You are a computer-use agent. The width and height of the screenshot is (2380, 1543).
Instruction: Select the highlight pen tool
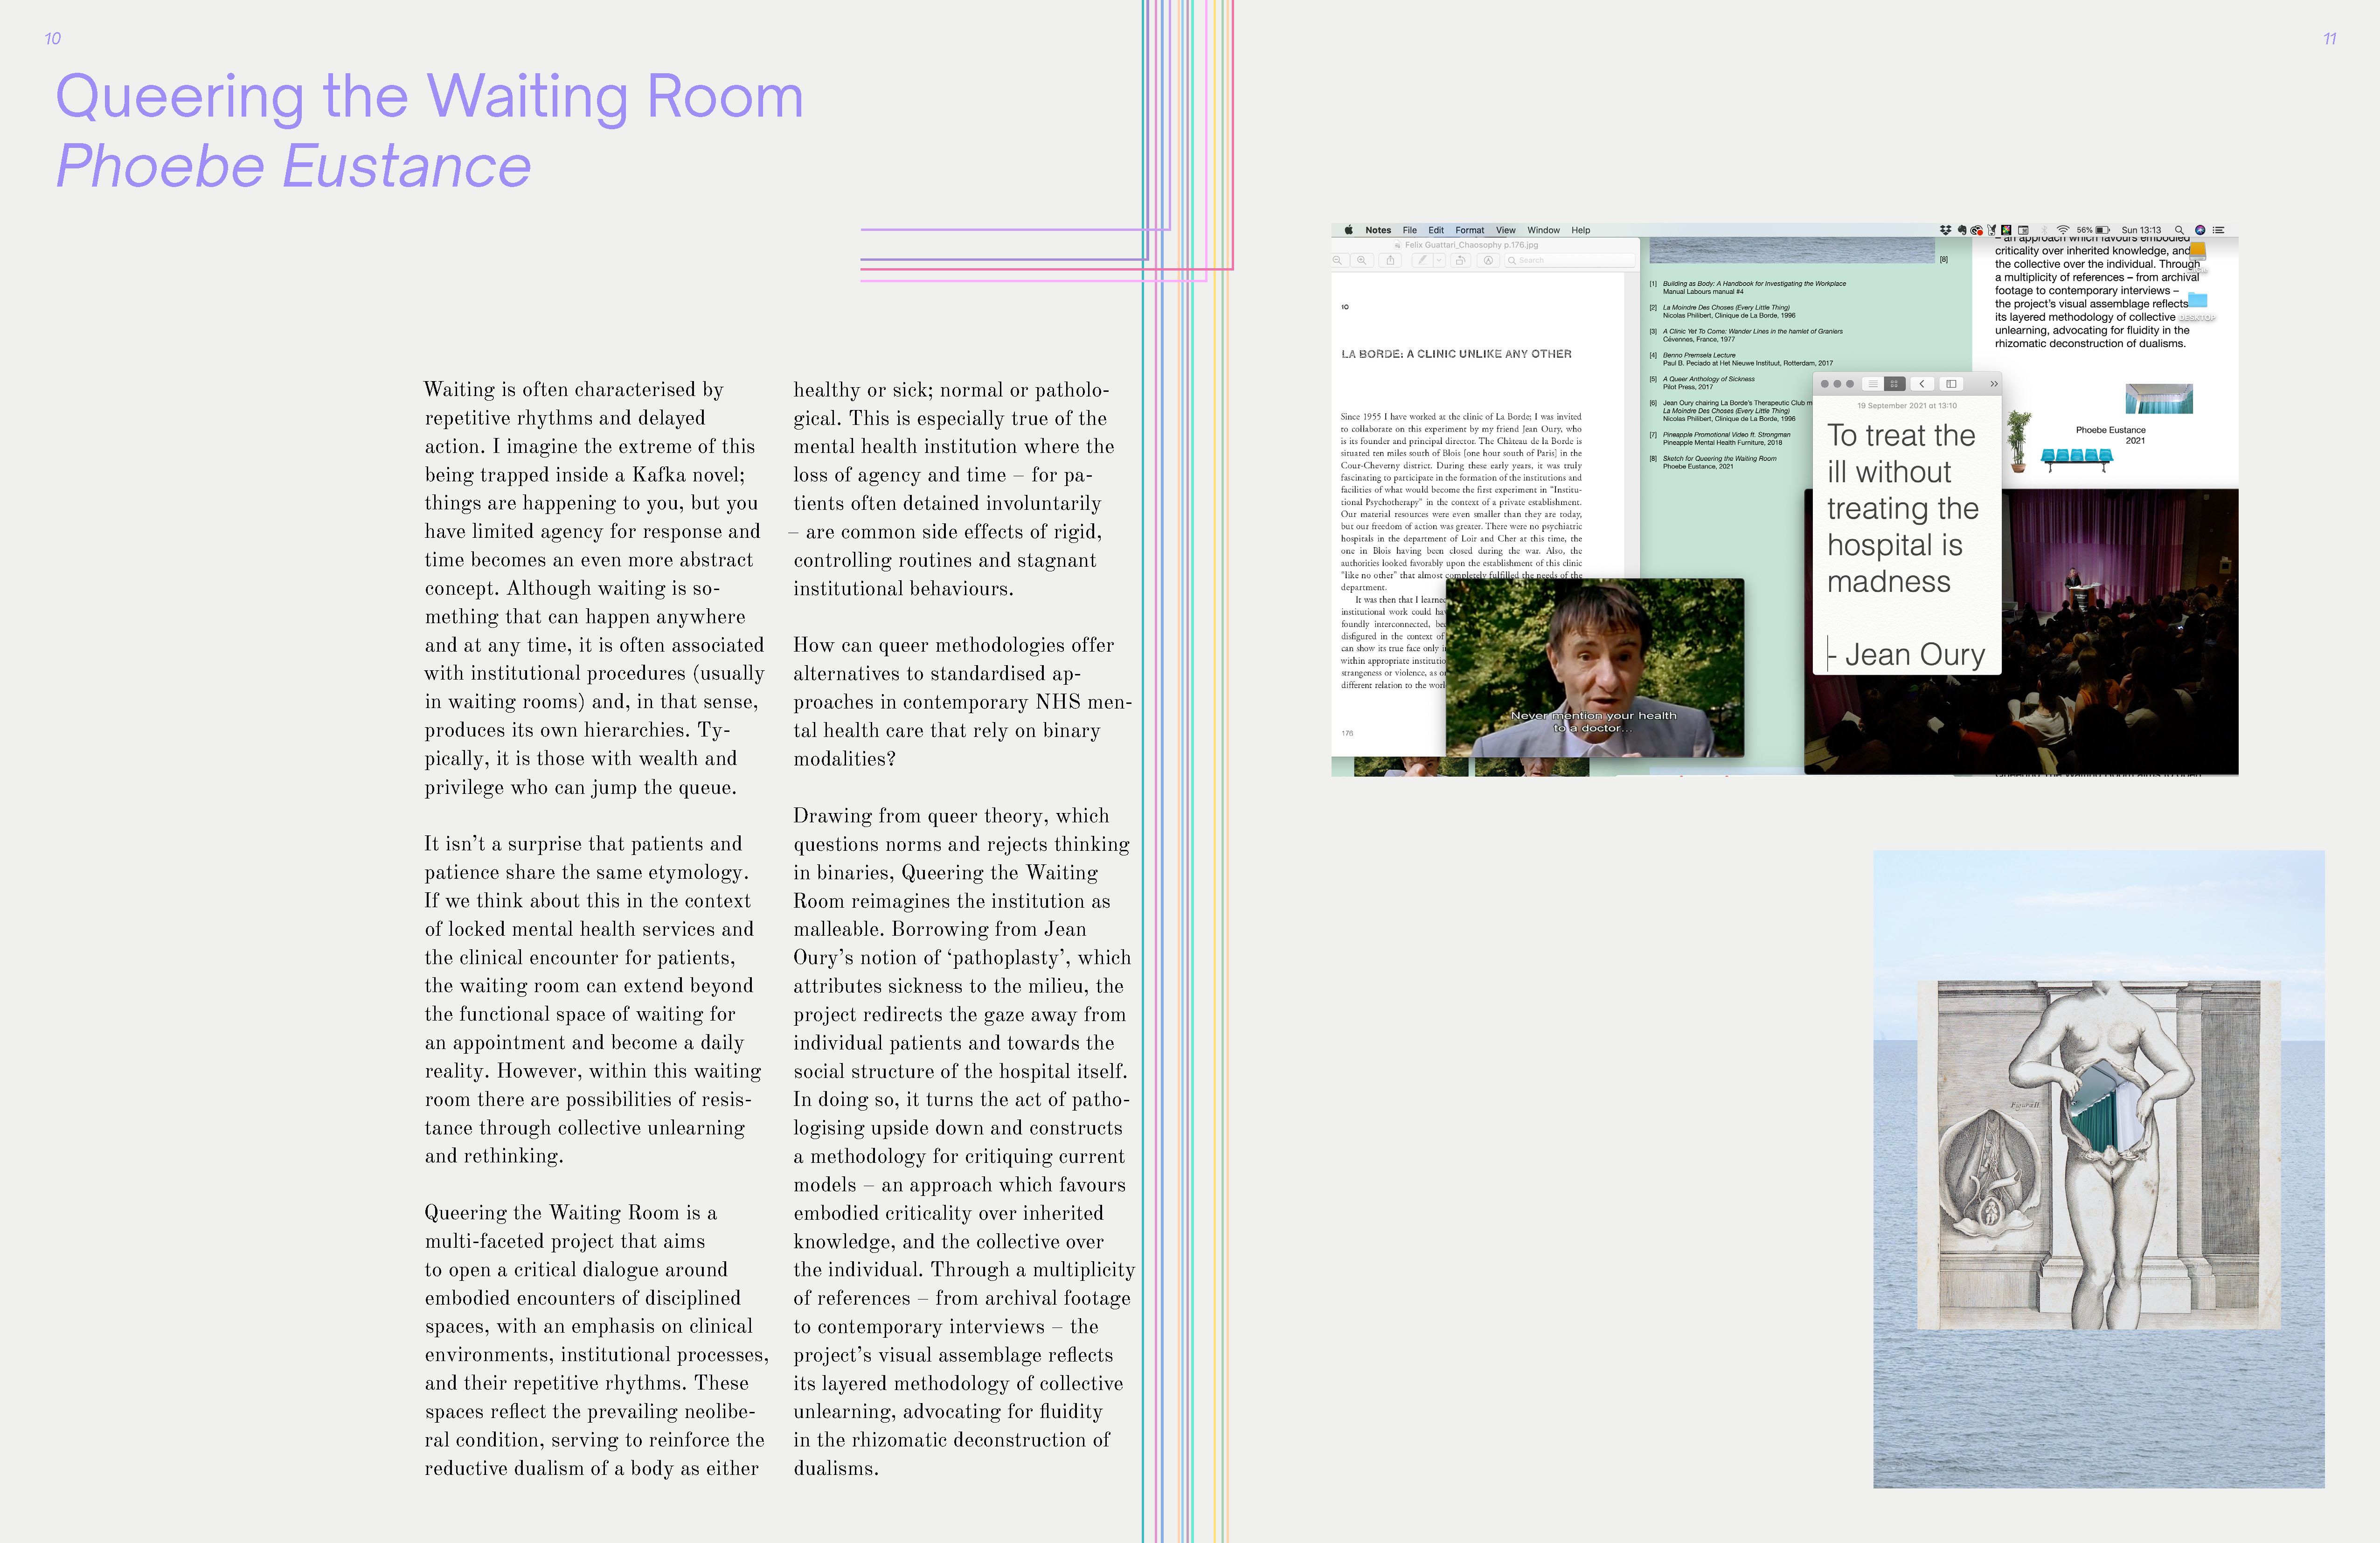pos(1422,260)
